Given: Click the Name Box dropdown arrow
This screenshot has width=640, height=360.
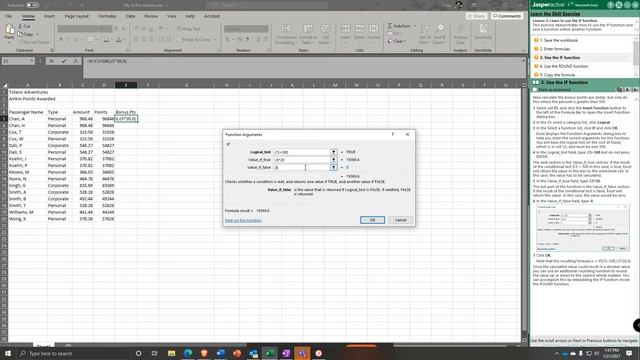Looking at the screenshot, I should point(31,61).
